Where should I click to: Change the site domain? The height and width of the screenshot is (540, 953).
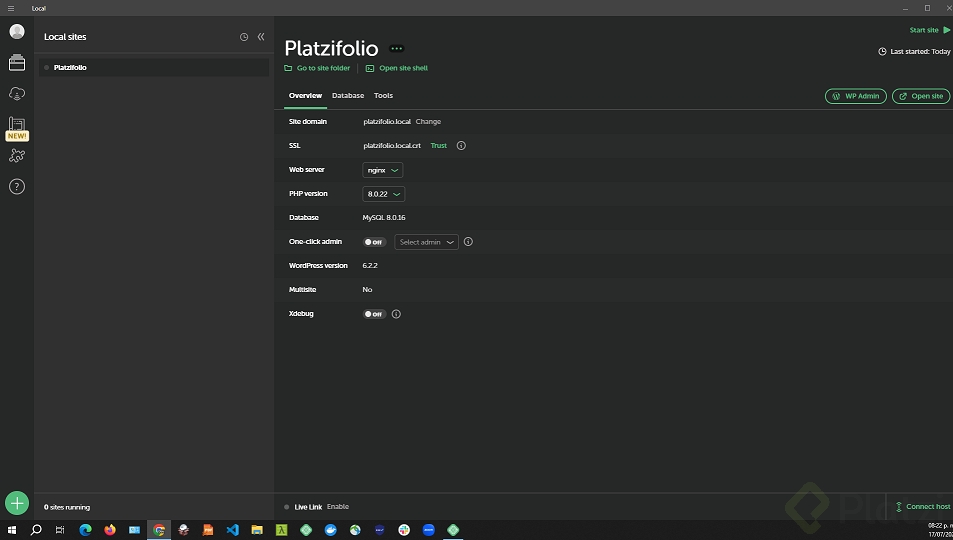pyautogui.click(x=428, y=122)
